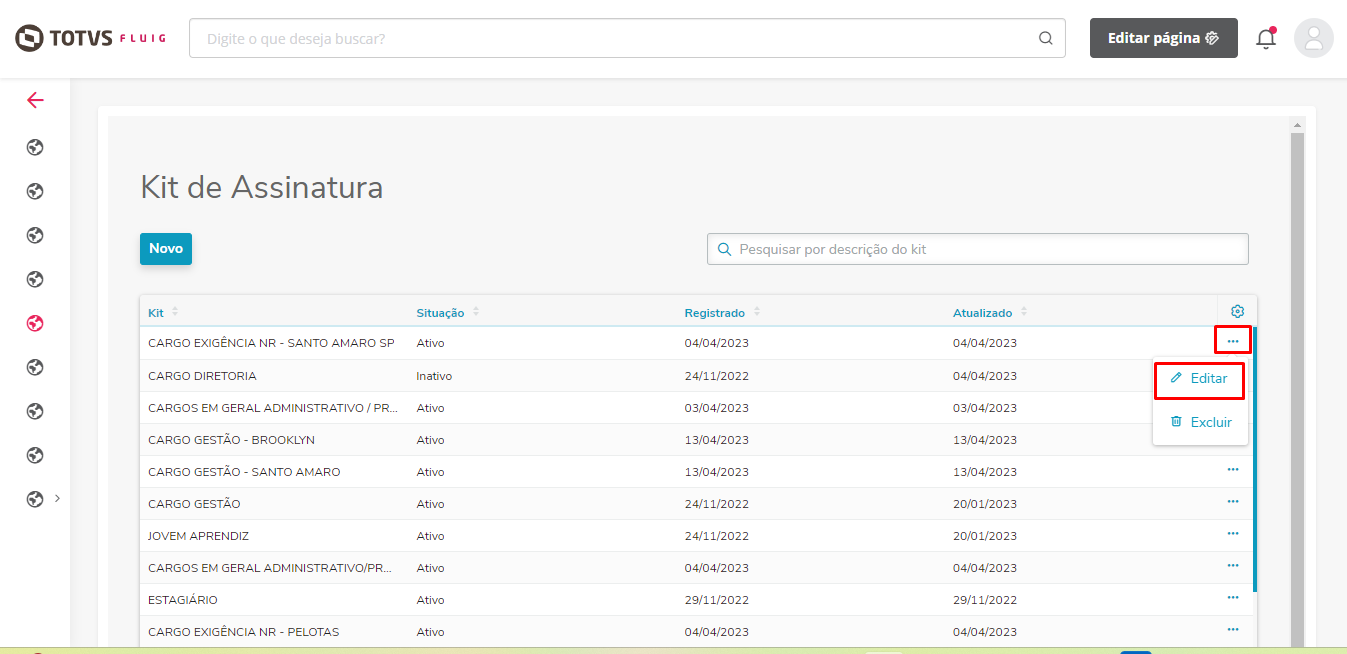
Task: Click Registrado date 24/11/2022 in CARGO DIRETORIA row
Action: click(716, 376)
